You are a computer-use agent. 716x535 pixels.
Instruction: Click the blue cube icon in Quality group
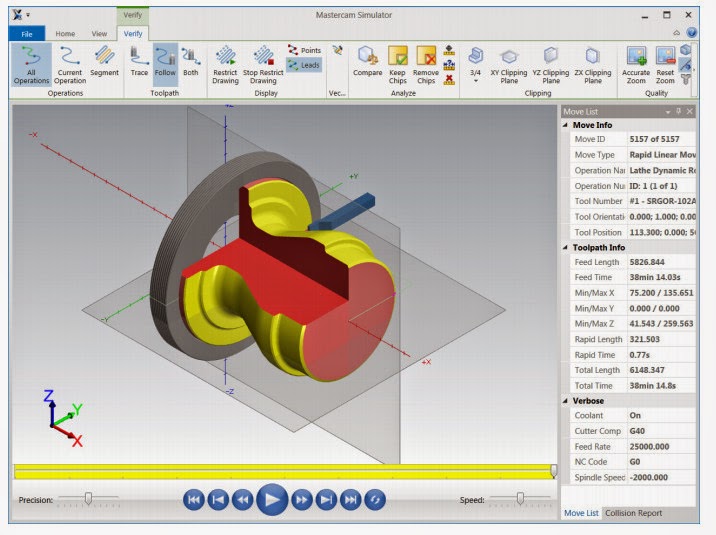pos(685,50)
